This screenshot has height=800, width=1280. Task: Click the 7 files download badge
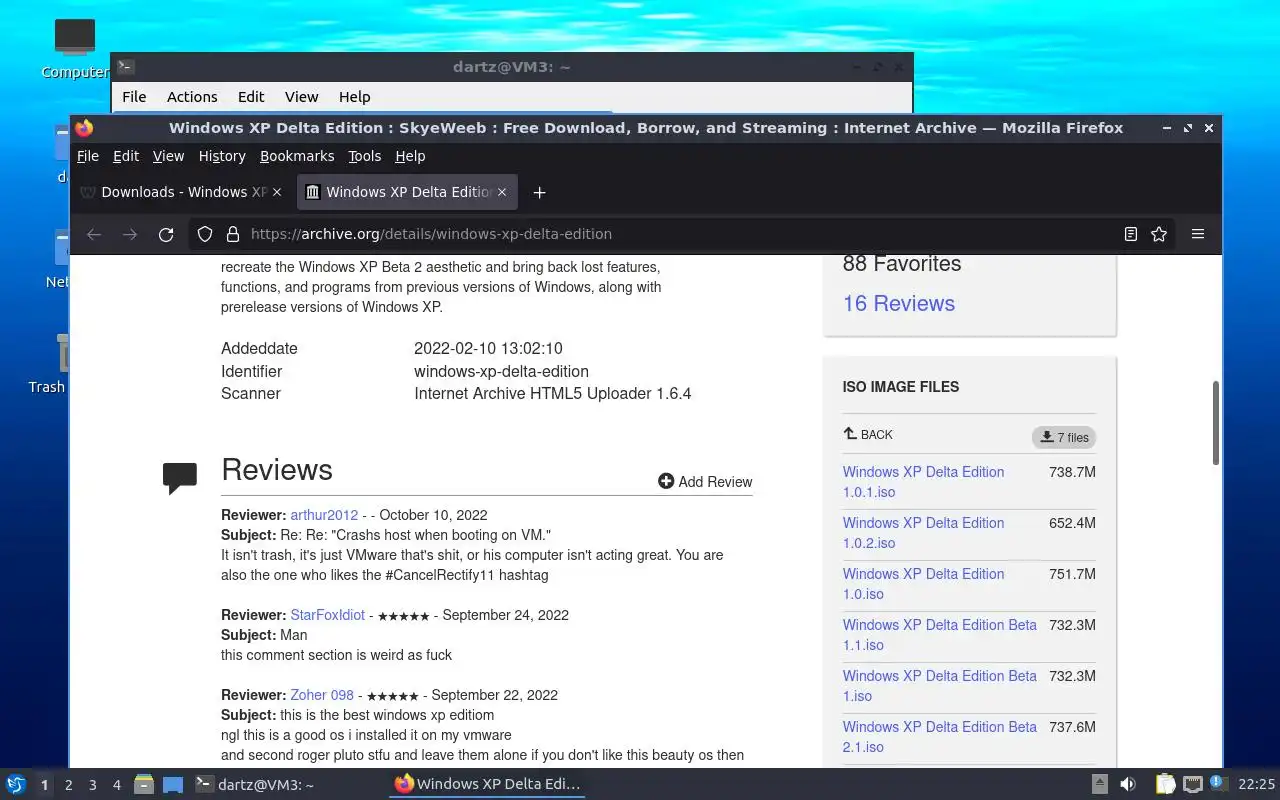point(1064,437)
